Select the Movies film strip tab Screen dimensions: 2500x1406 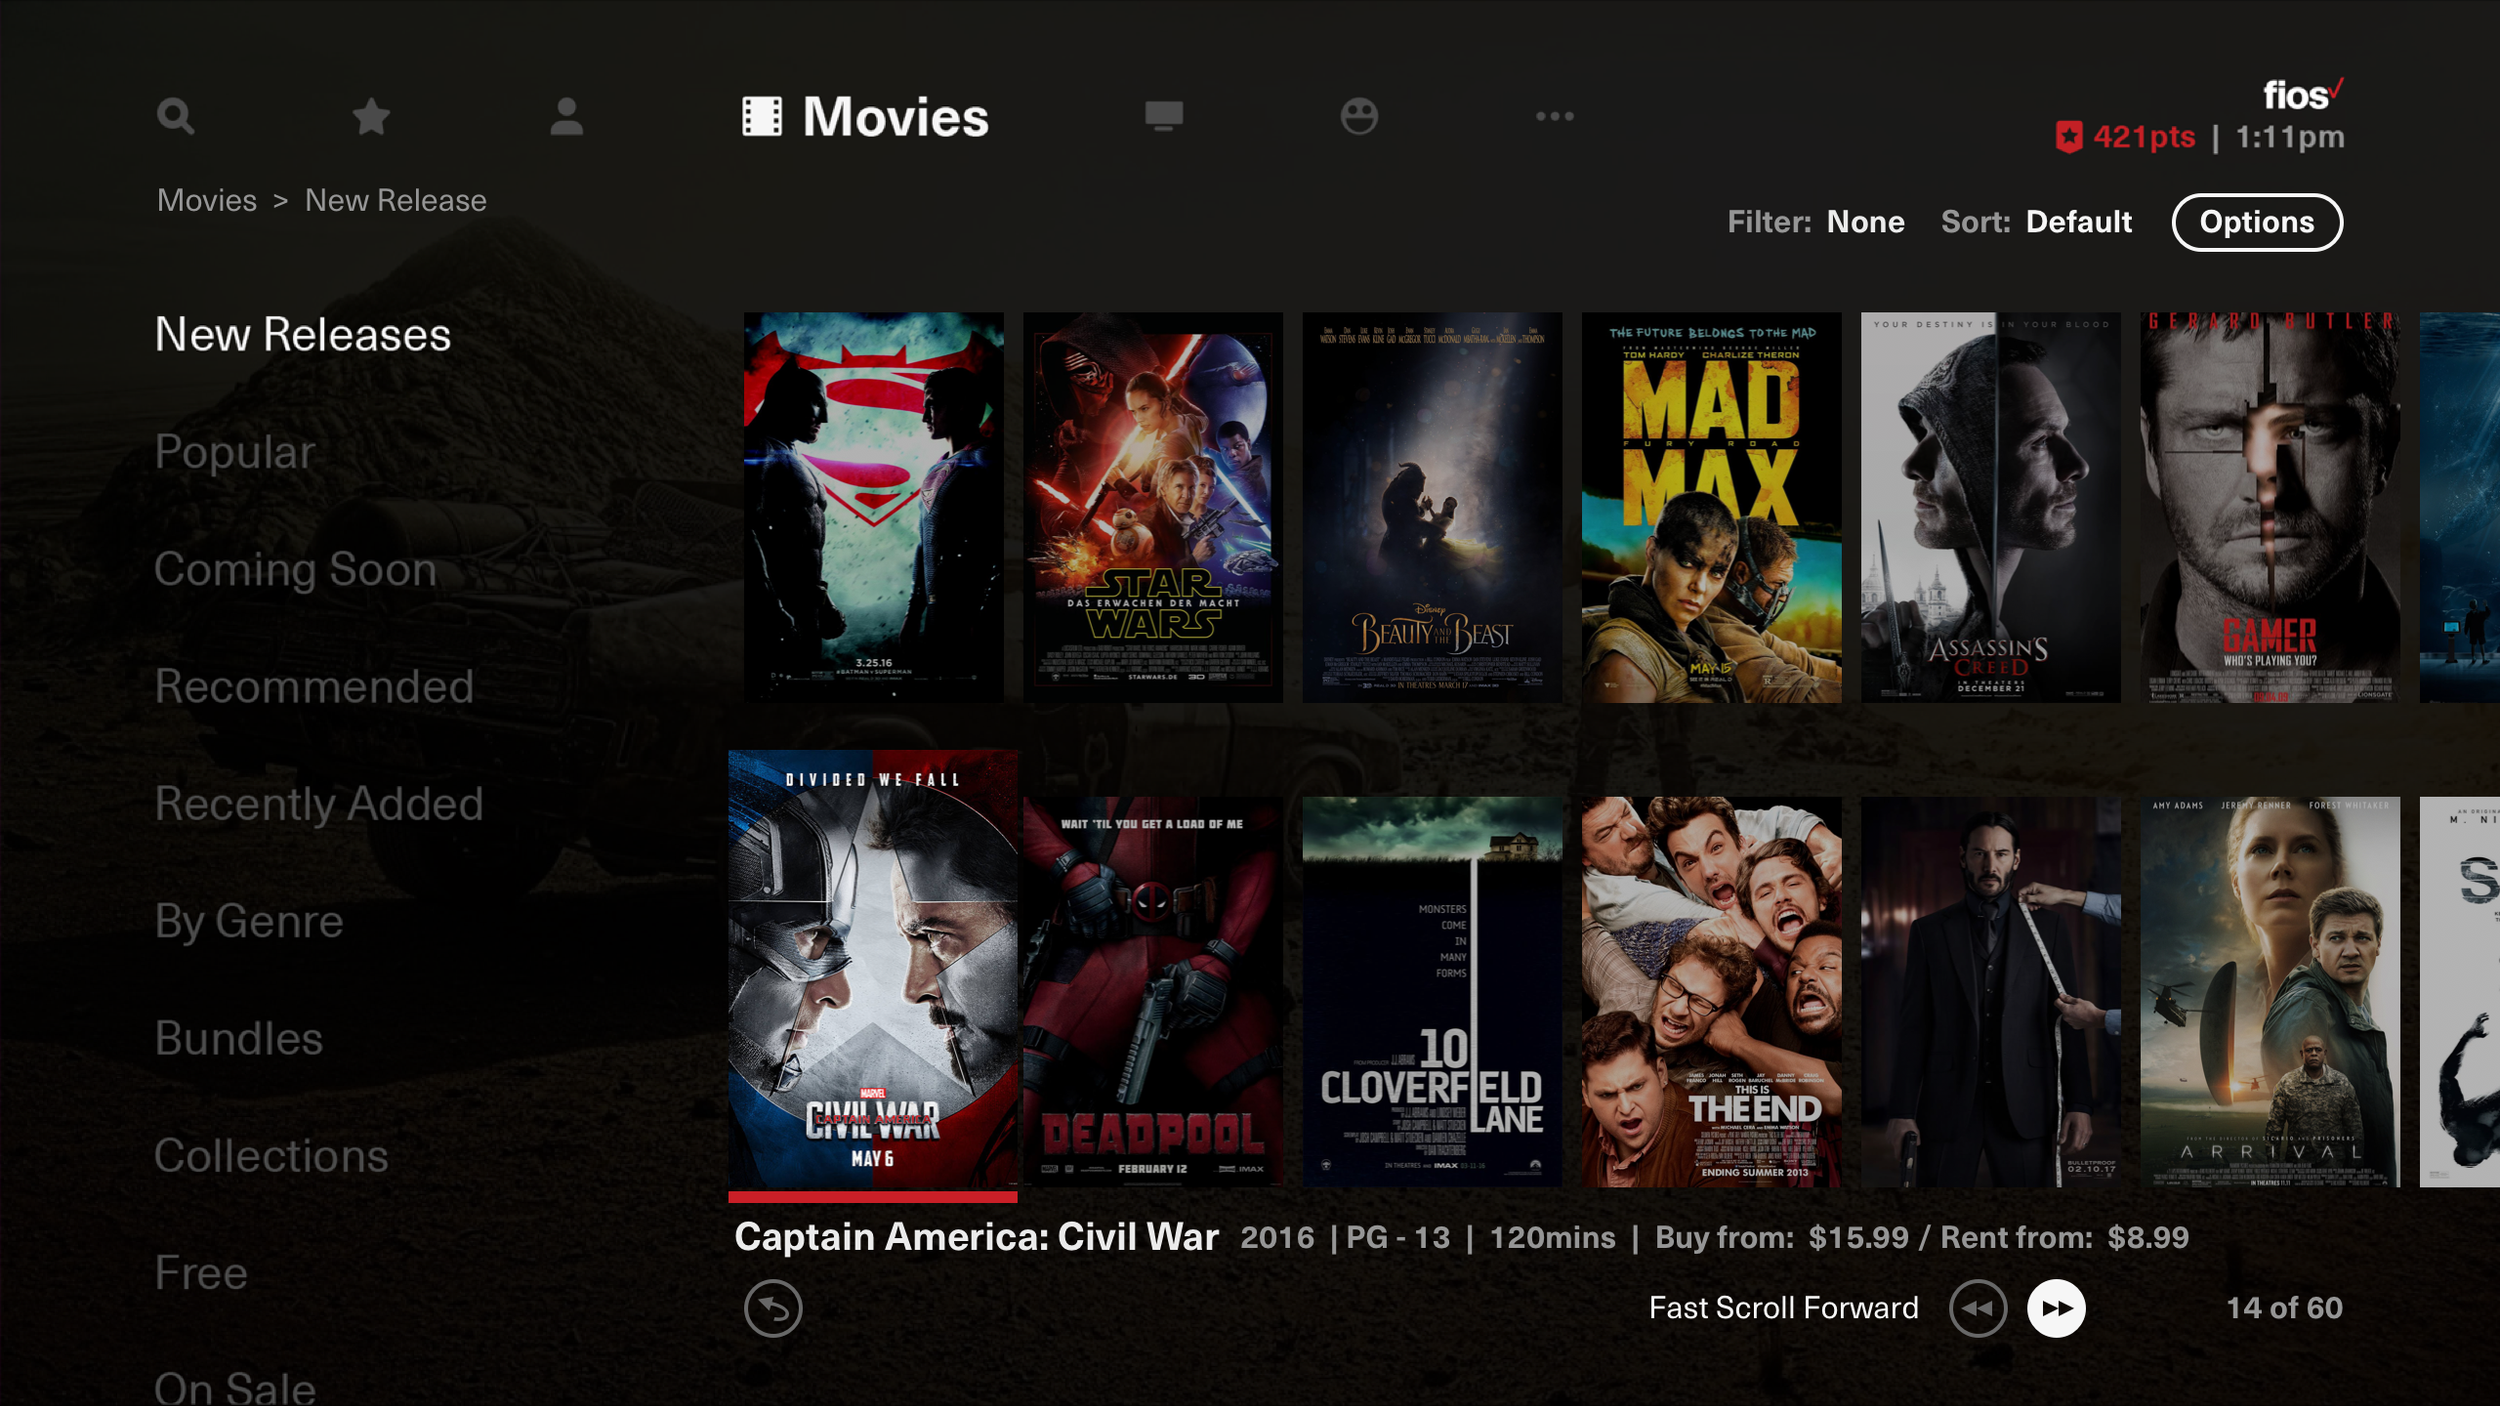pos(865,117)
